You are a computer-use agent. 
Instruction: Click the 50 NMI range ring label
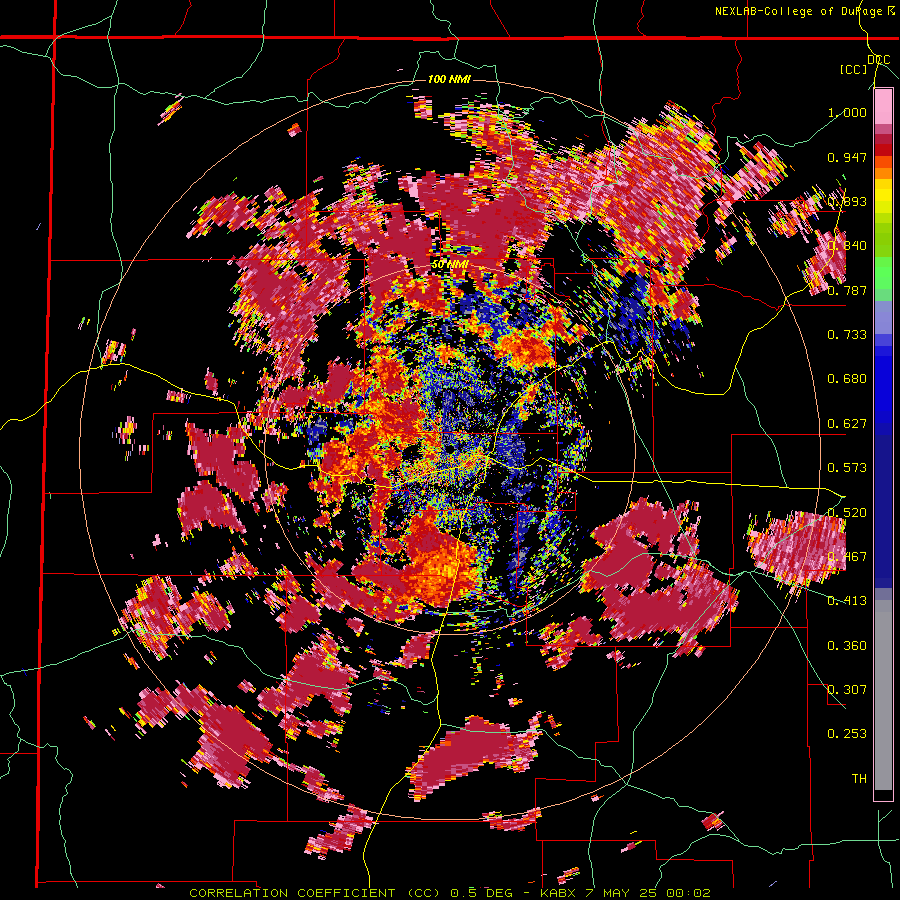(450, 265)
